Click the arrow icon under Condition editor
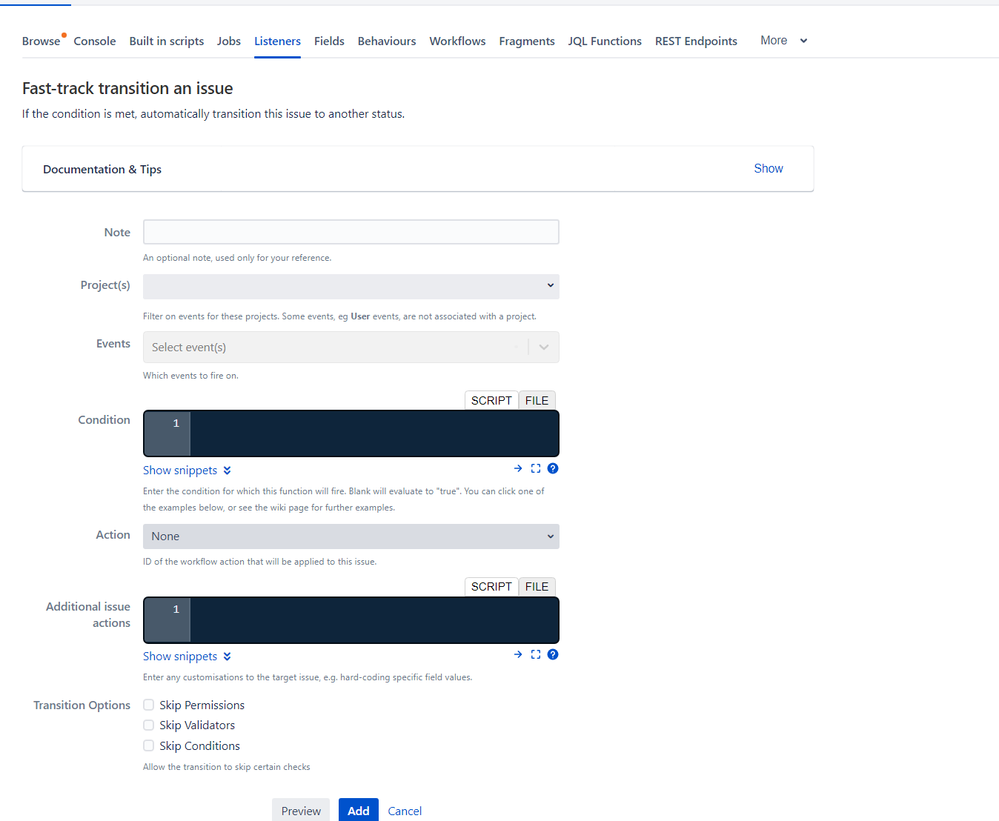Image resolution: width=999 pixels, height=821 pixels. (518, 469)
